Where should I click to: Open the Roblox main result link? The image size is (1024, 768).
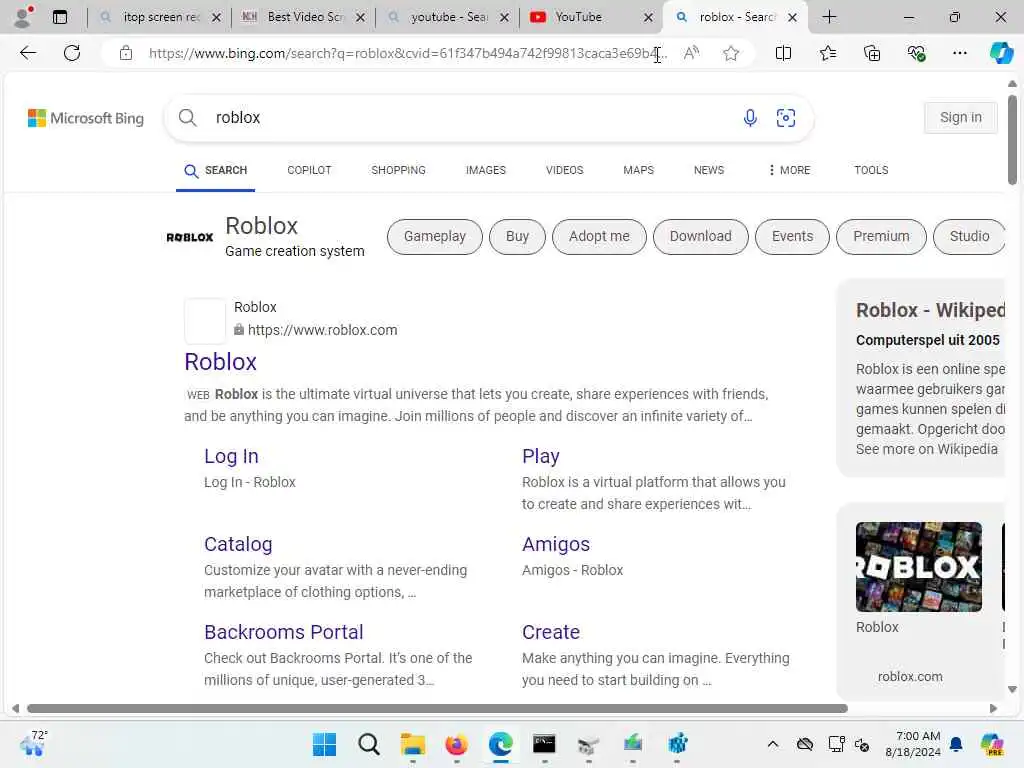221,362
